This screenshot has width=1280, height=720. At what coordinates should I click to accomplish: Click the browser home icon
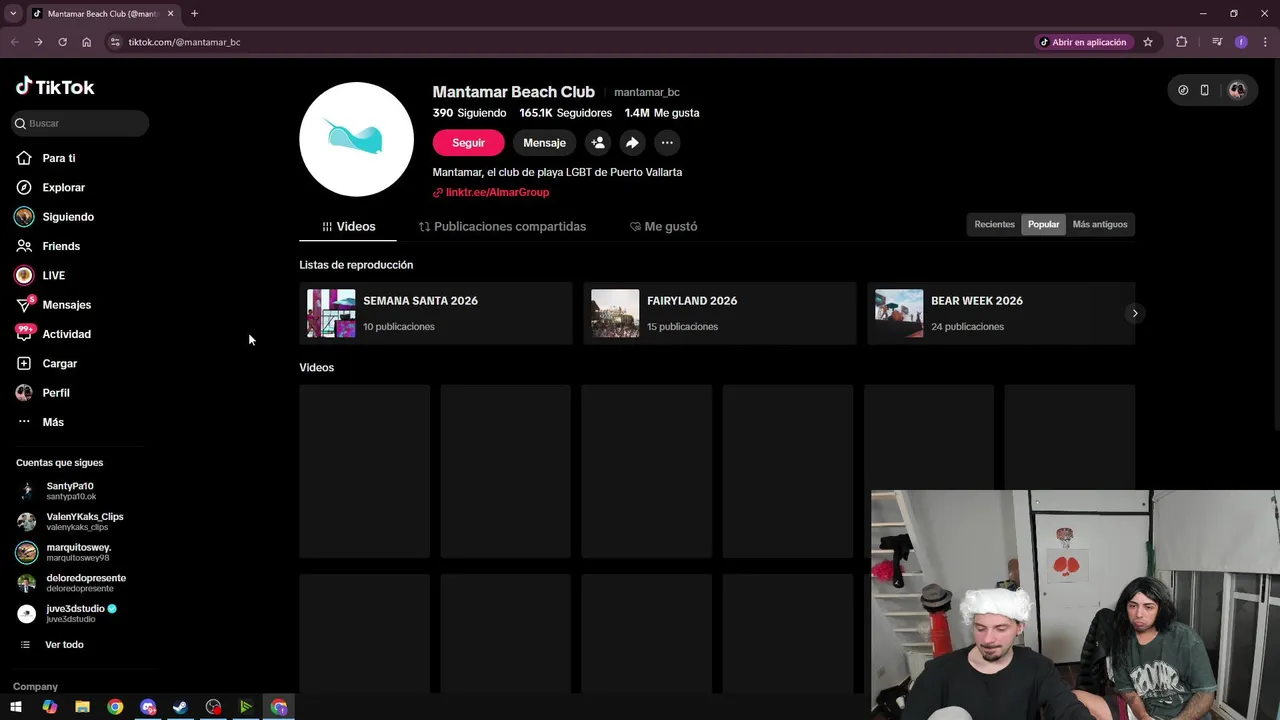click(x=87, y=42)
